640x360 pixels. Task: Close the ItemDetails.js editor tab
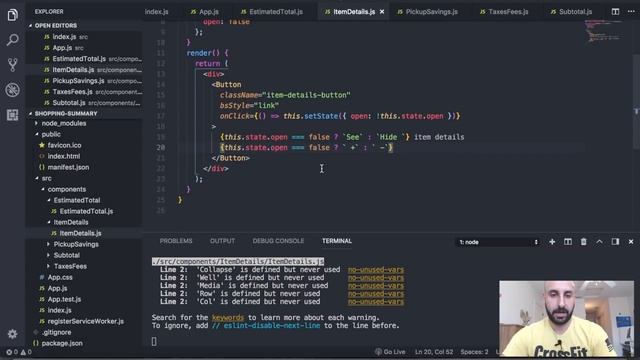pyautogui.click(x=382, y=12)
